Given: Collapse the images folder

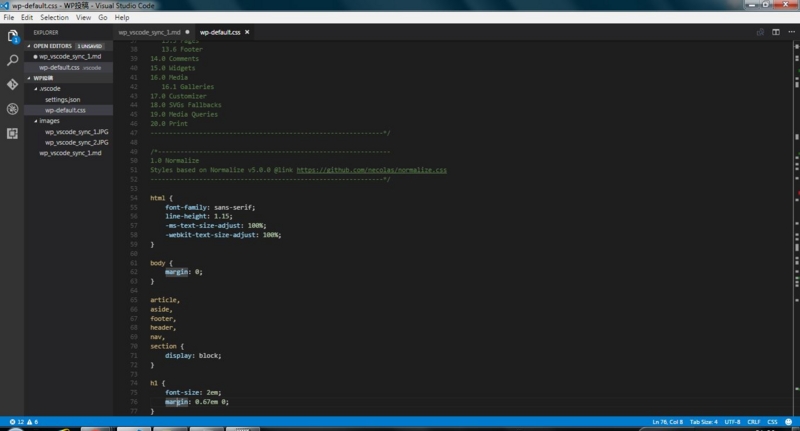Looking at the screenshot, I should (36, 121).
